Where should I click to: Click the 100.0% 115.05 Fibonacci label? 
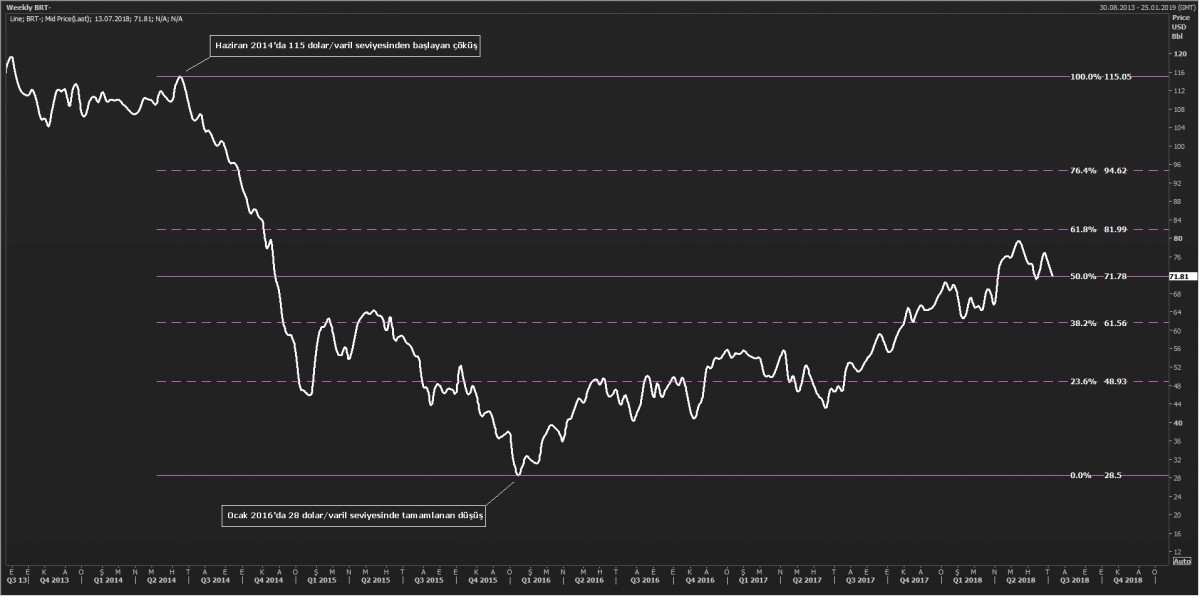pyautogui.click(x=1100, y=77)
